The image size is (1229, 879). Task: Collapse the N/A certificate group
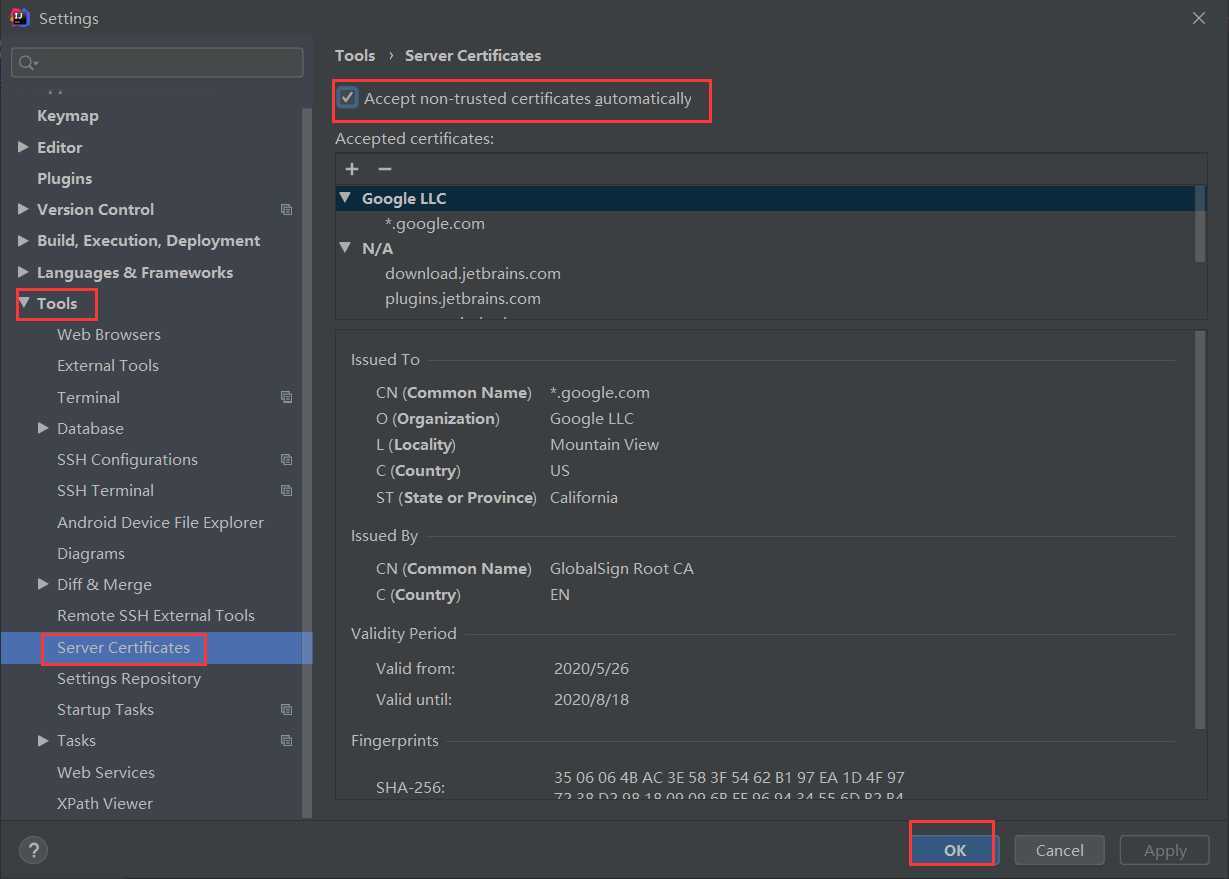tap(345, 248)
